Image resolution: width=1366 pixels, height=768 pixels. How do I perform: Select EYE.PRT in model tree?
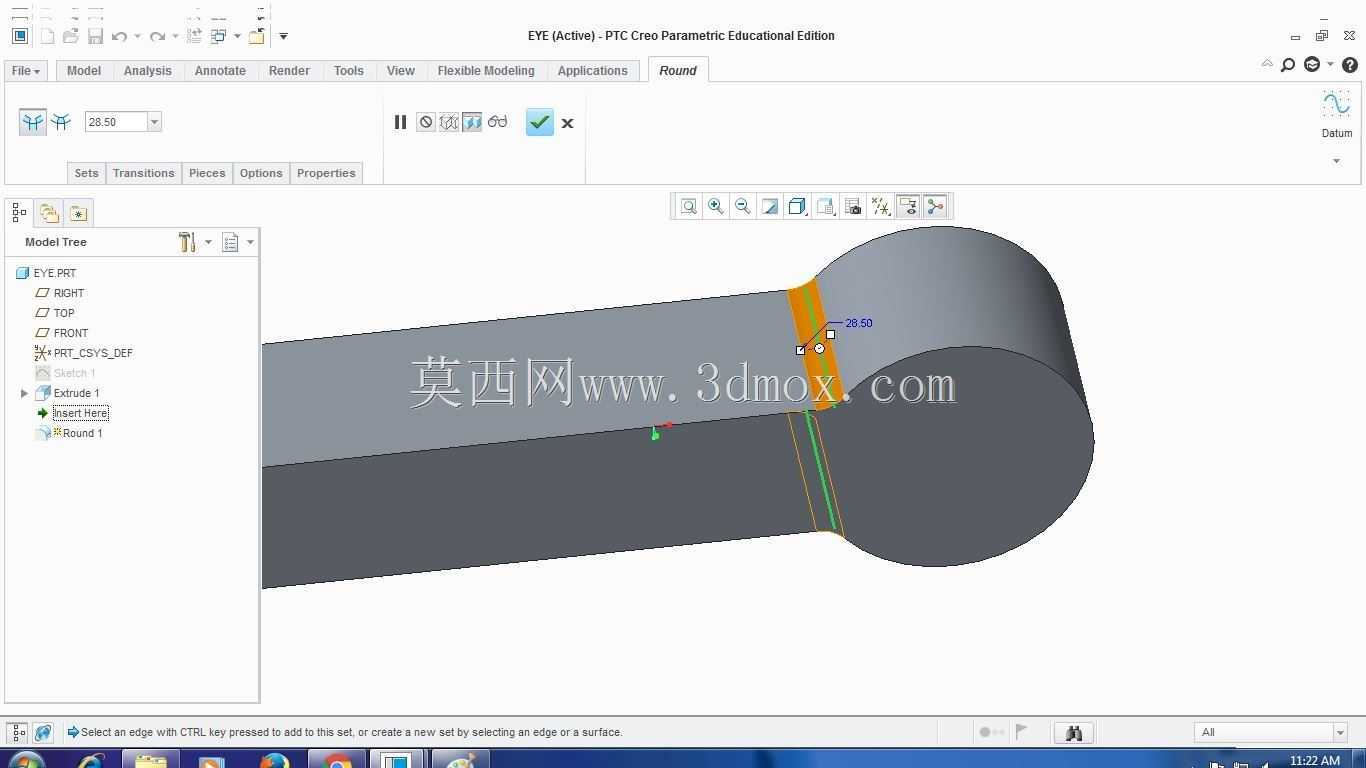coord(55,273)
